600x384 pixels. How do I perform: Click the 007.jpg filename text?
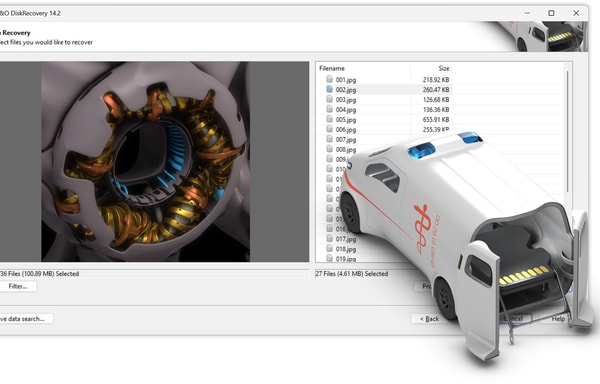346,140
